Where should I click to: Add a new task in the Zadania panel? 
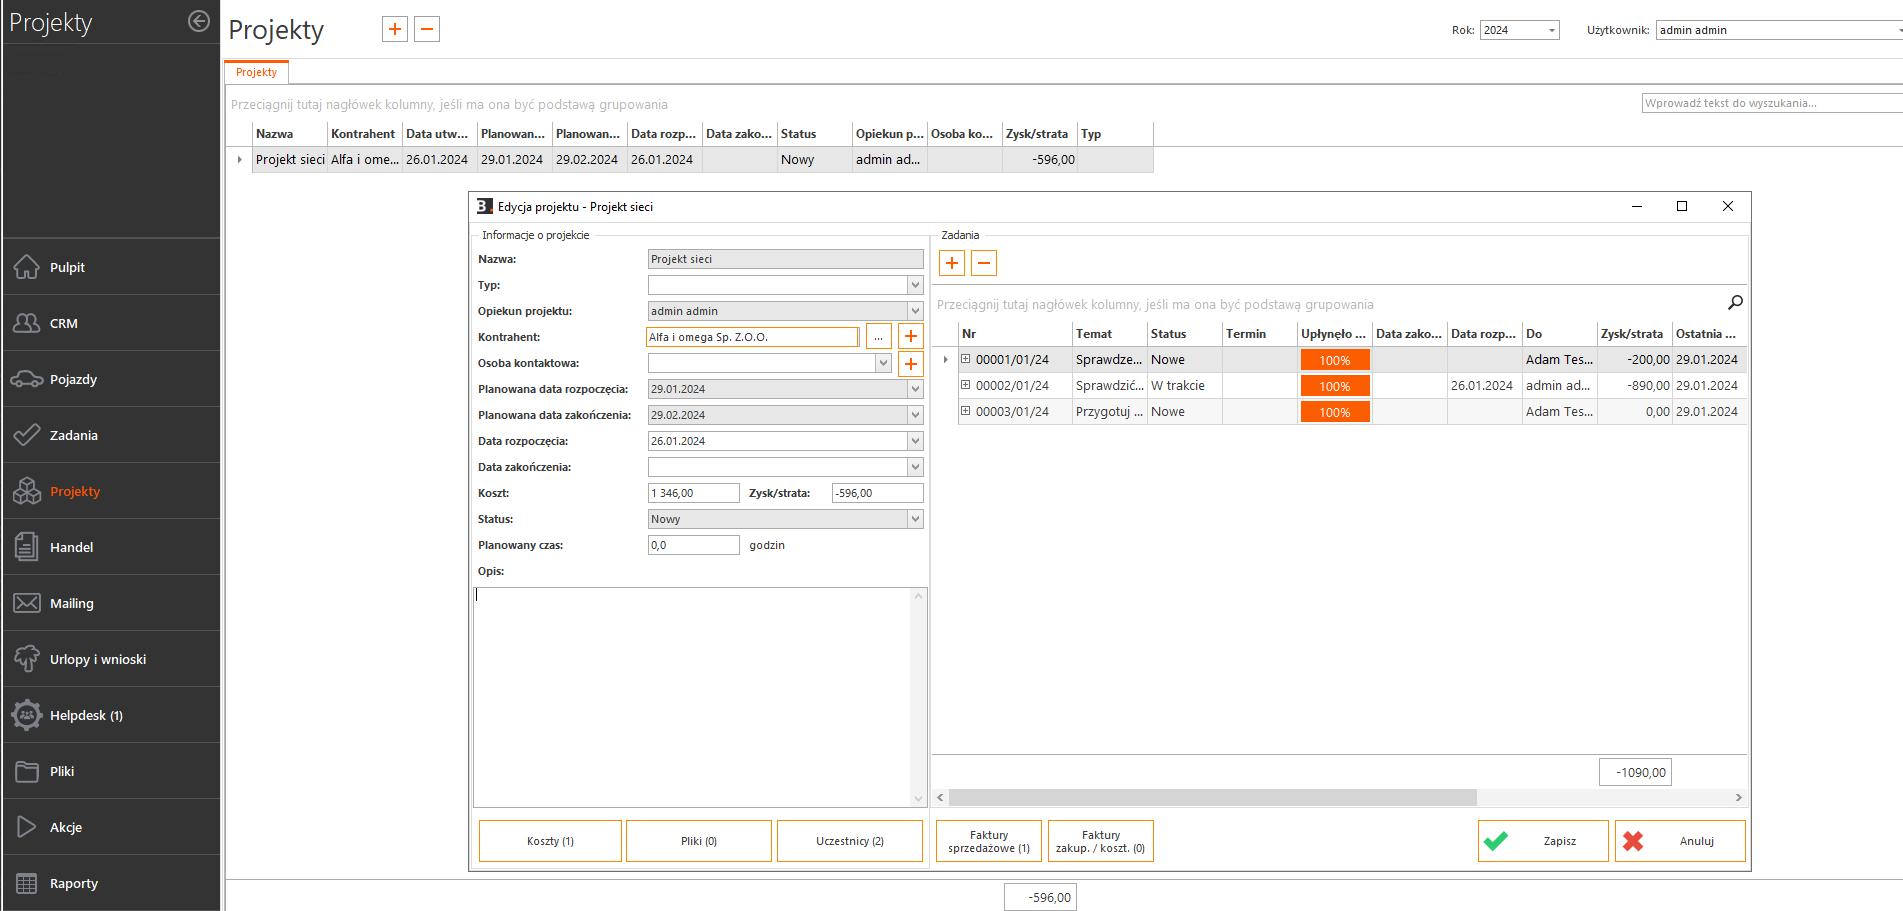(952, 263)
